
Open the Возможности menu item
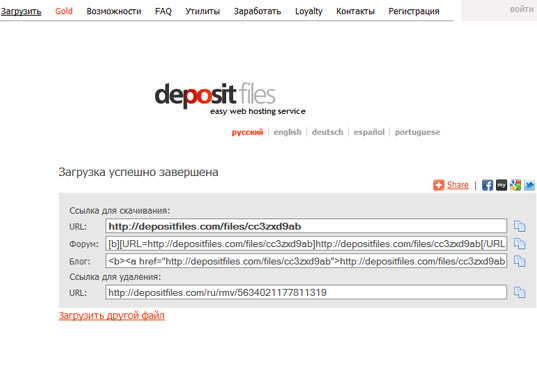click(114, 11)
